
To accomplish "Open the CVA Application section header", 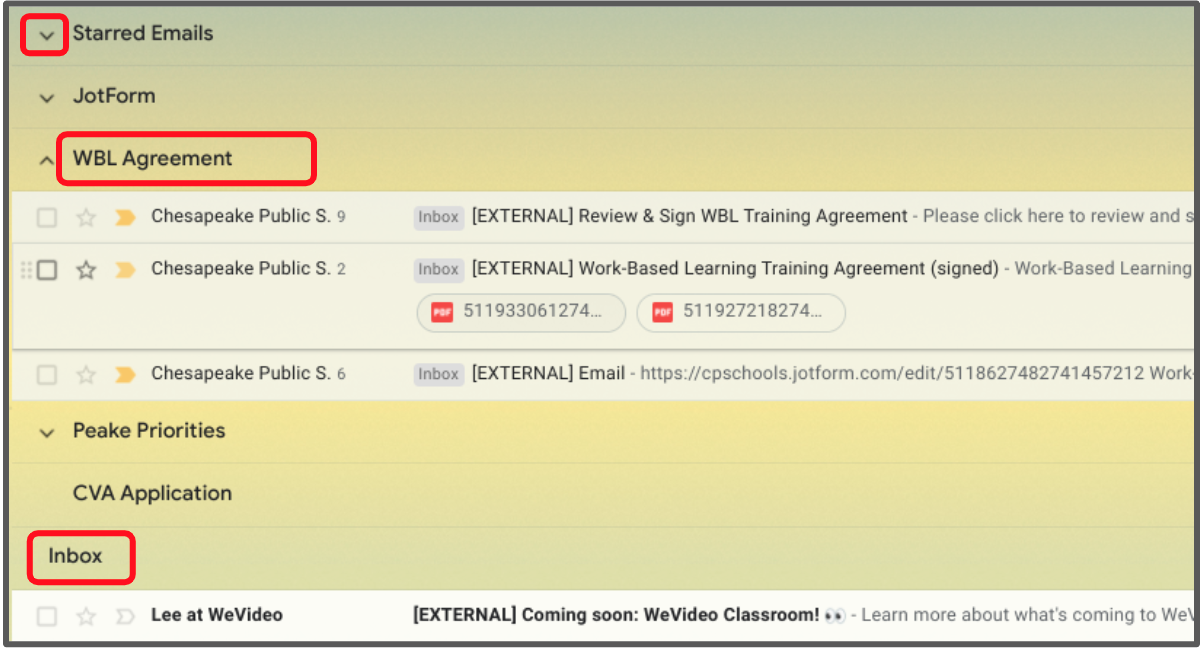I will pyautogui.click(x=152, y=493).
